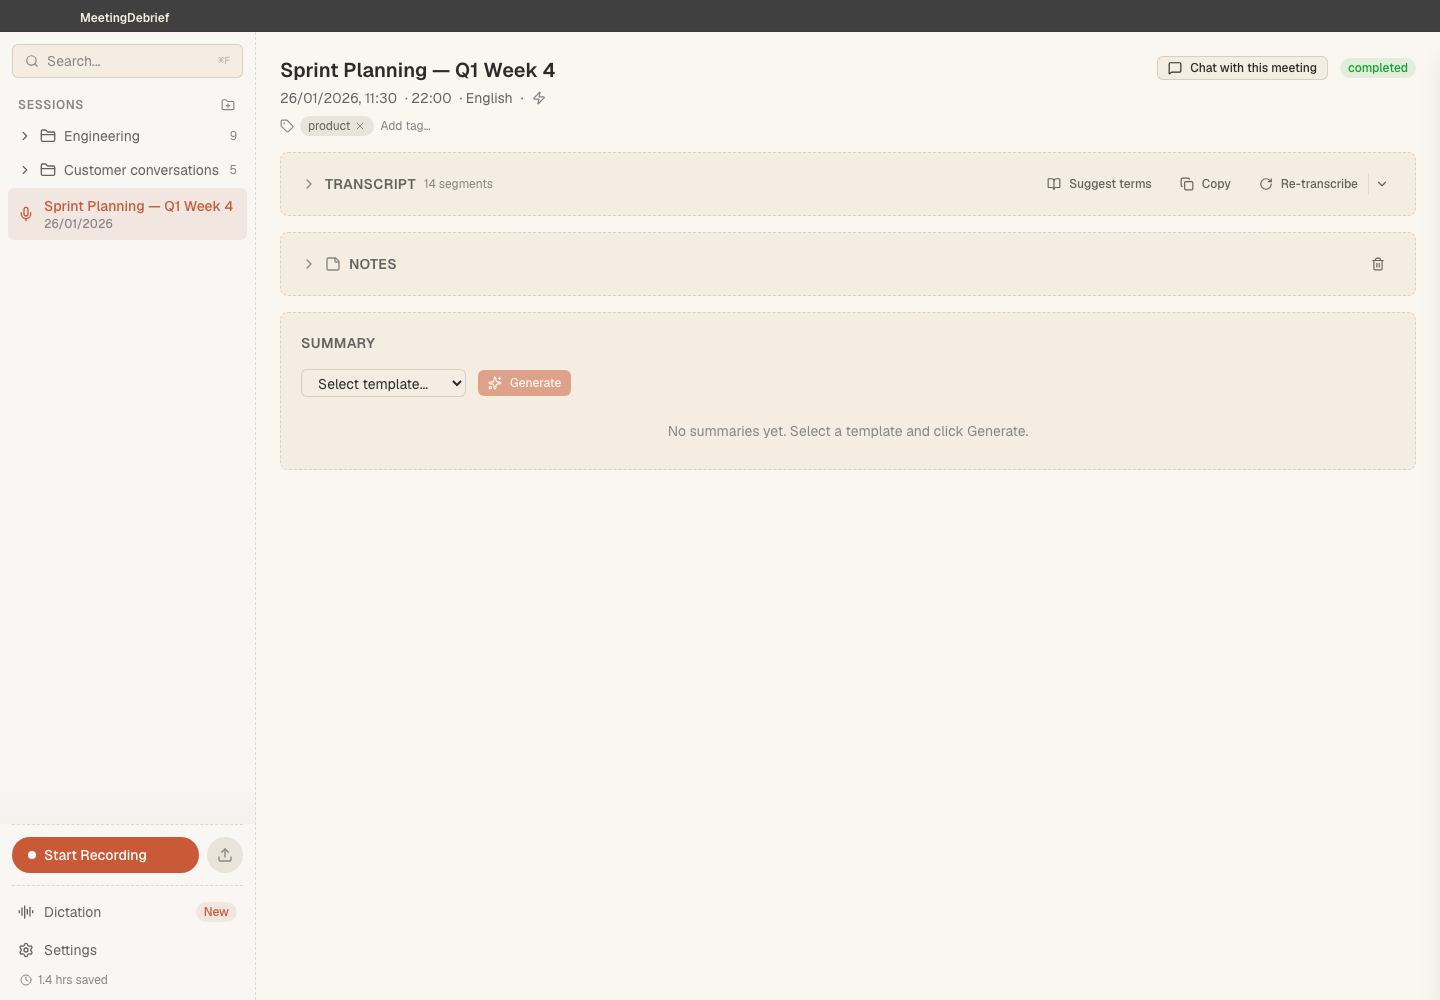Expand the Engineering folder chevron

[x=25, y=136]
